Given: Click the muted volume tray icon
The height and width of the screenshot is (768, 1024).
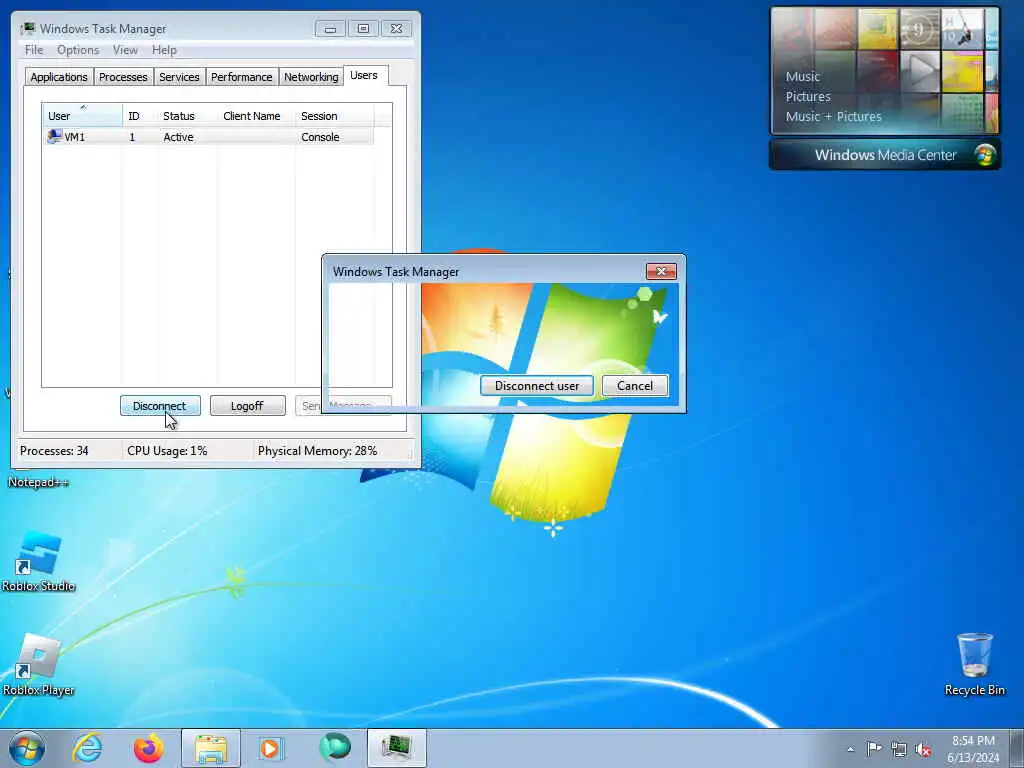Looking at the screenshot, I should (x=923, y=749).
